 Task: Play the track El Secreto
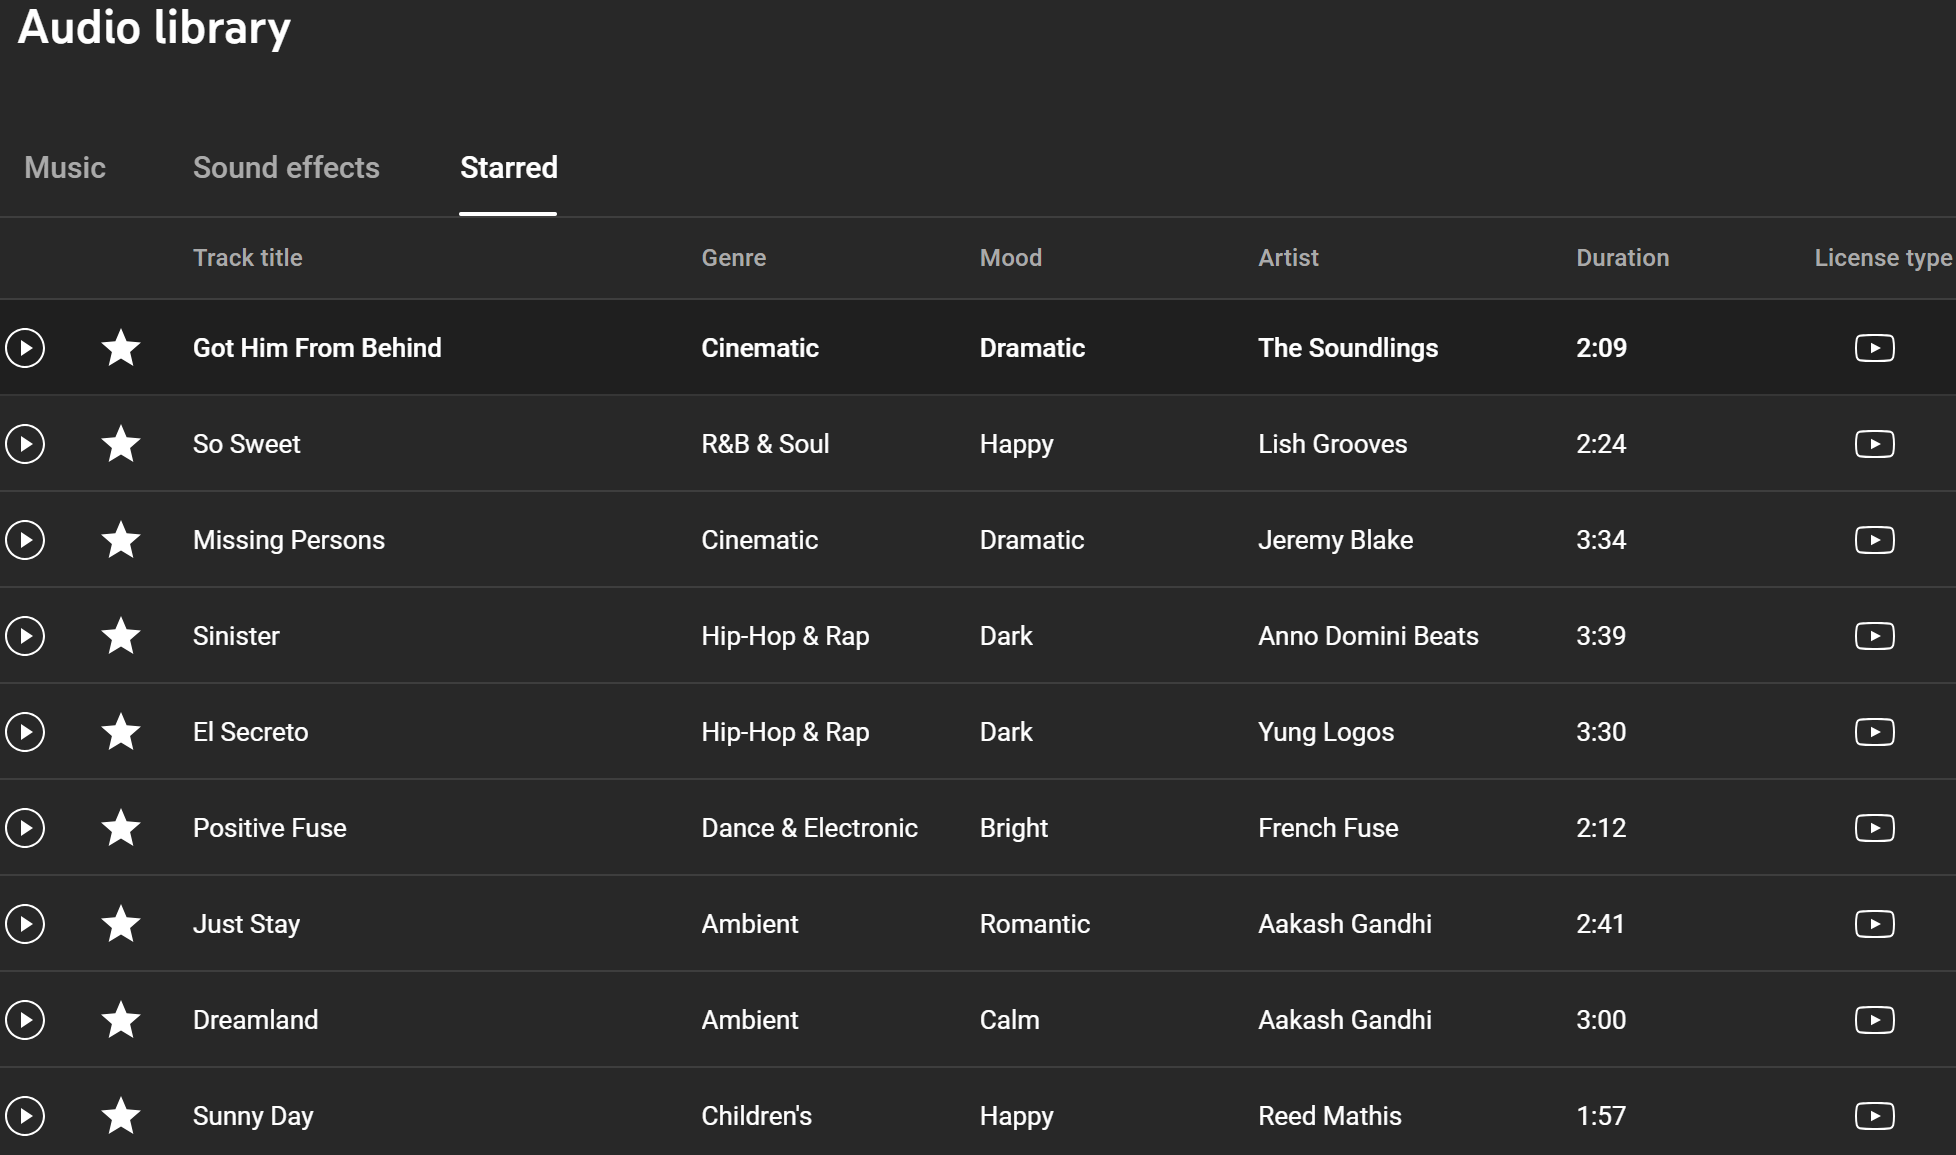25,732
